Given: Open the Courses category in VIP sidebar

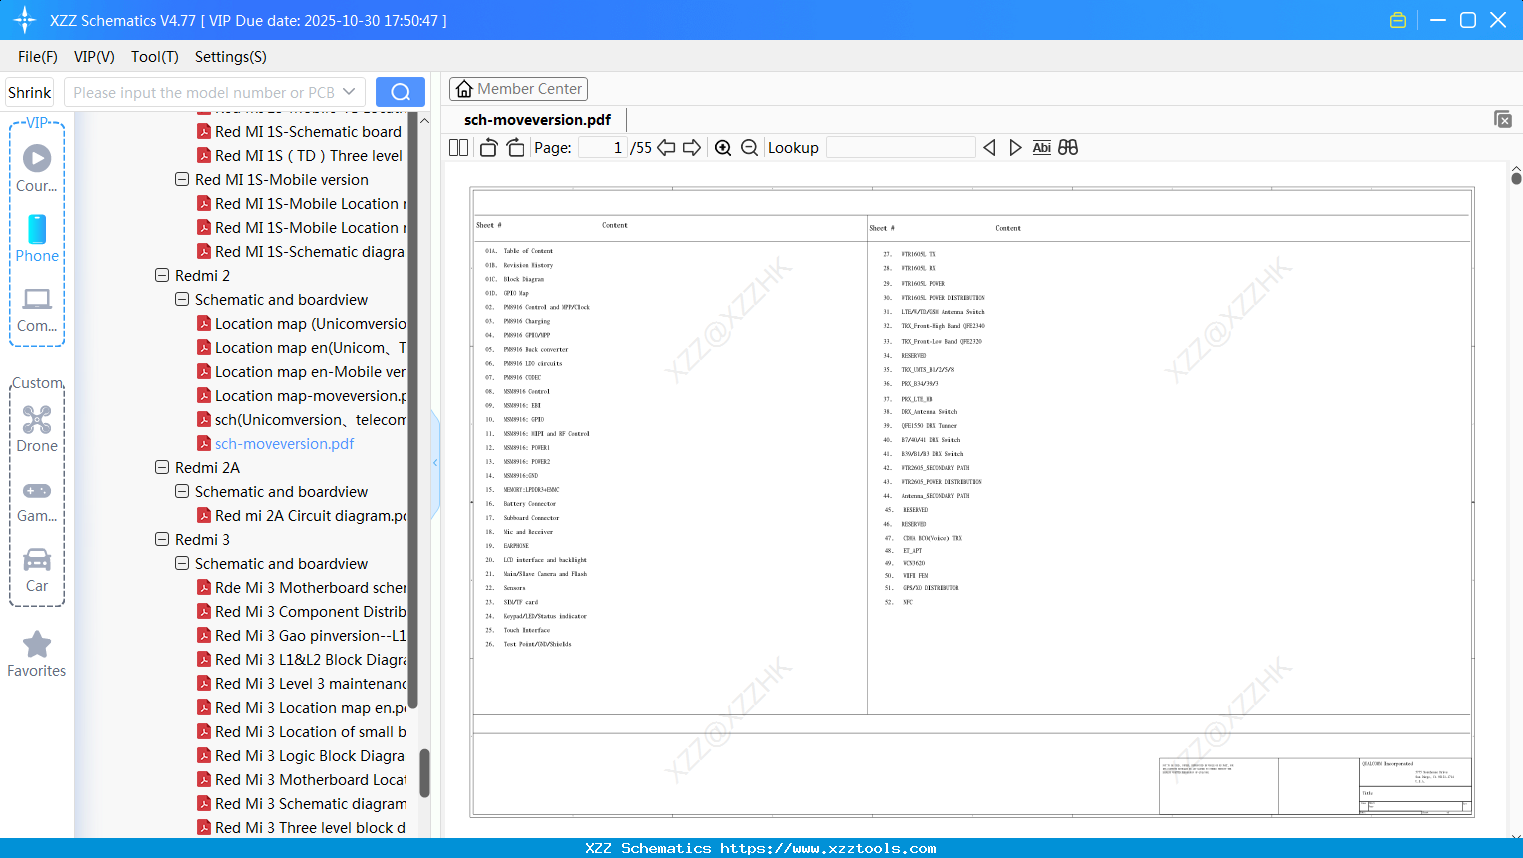Looking at the screenshot, I should [37, 168].
